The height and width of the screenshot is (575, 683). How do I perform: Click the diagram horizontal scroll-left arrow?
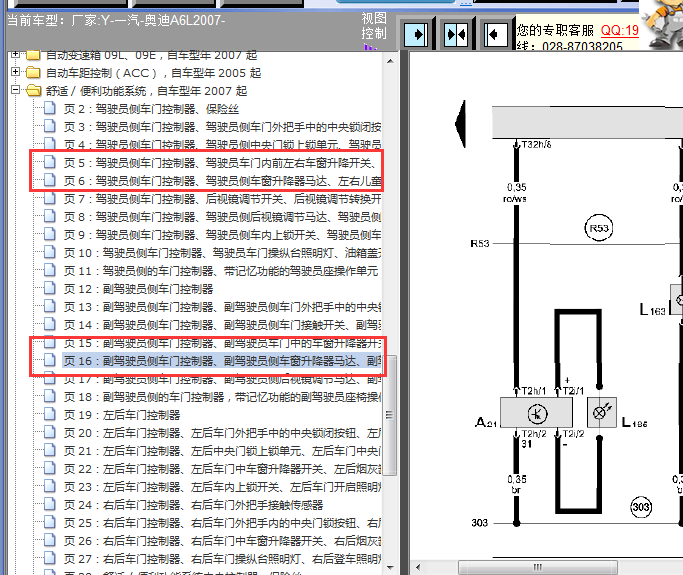(x=418, y=567)
